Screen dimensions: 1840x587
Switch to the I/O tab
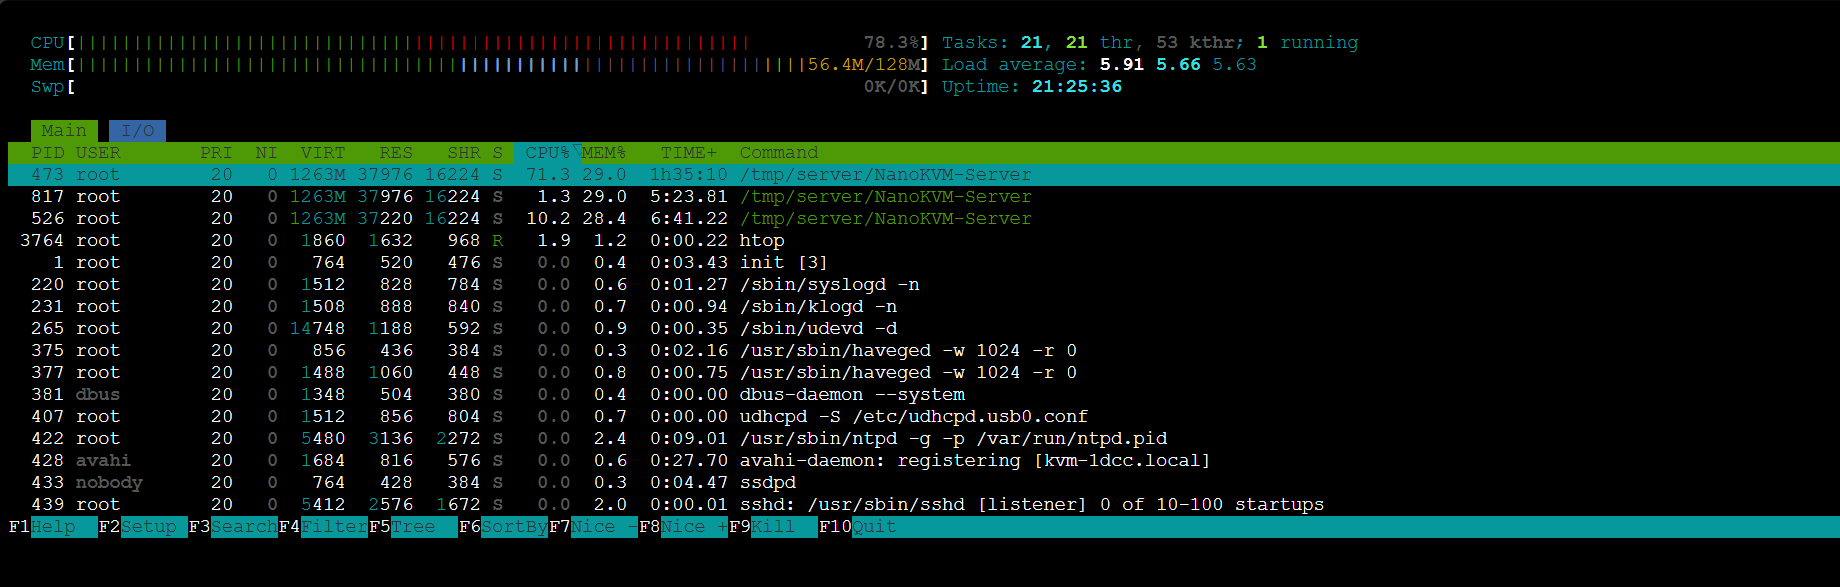[x=137, y=131]
